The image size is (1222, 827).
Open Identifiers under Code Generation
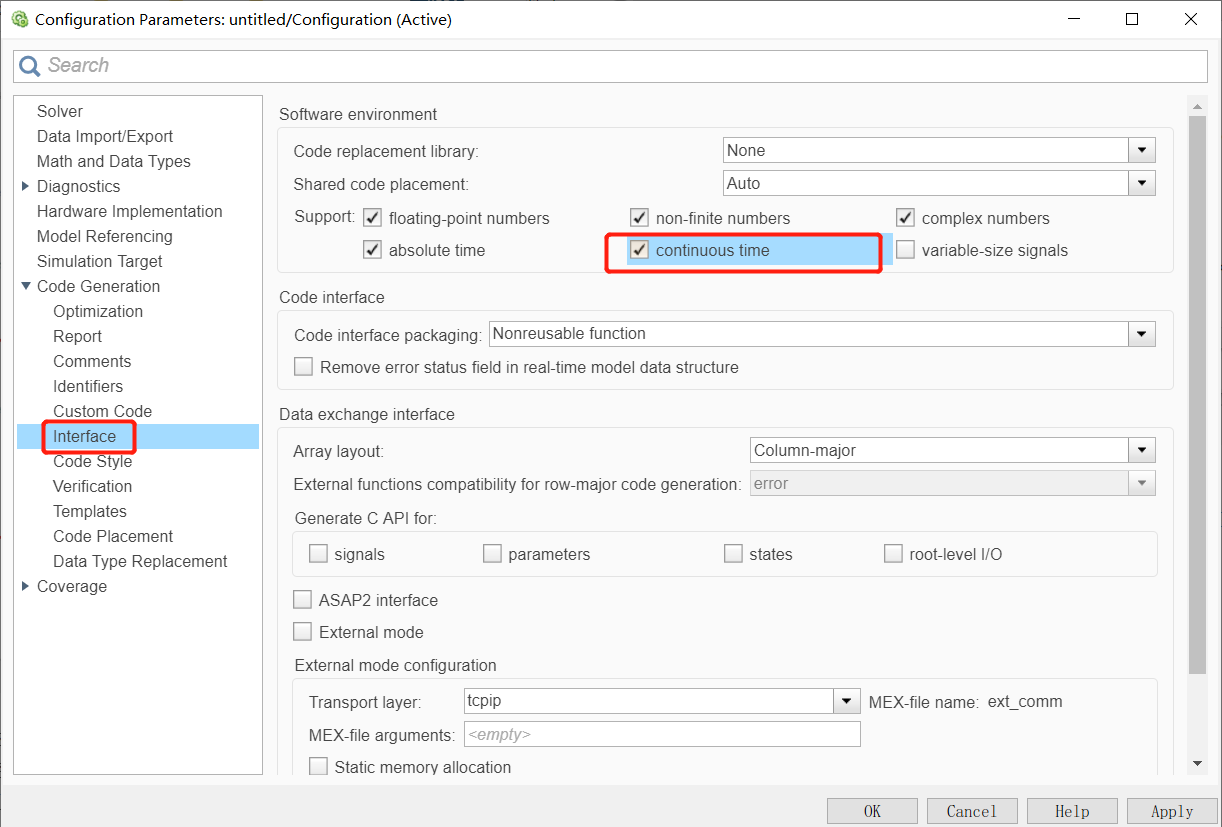(x=88, y=386)
